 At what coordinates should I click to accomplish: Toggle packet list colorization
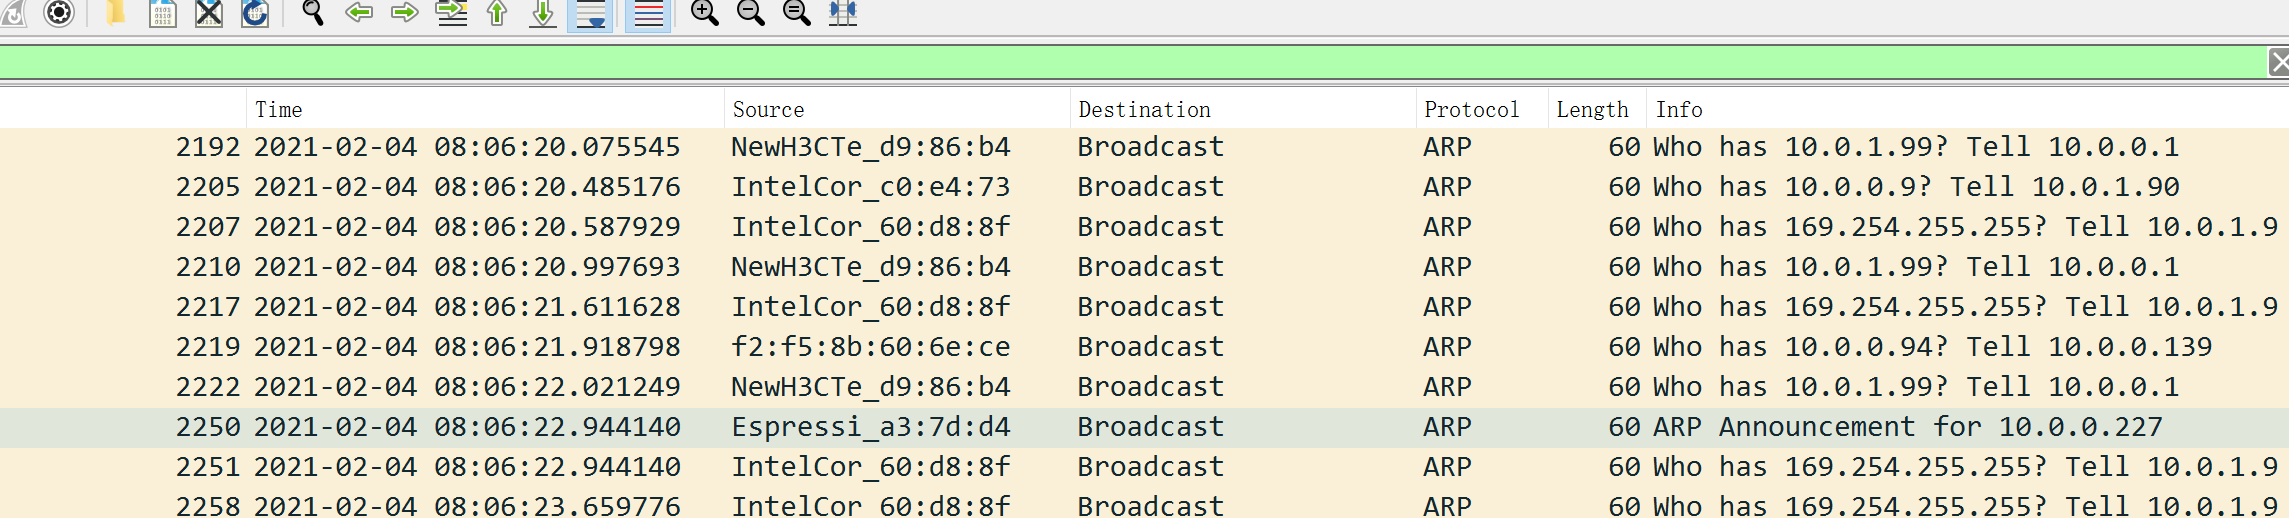pos(648,14)
